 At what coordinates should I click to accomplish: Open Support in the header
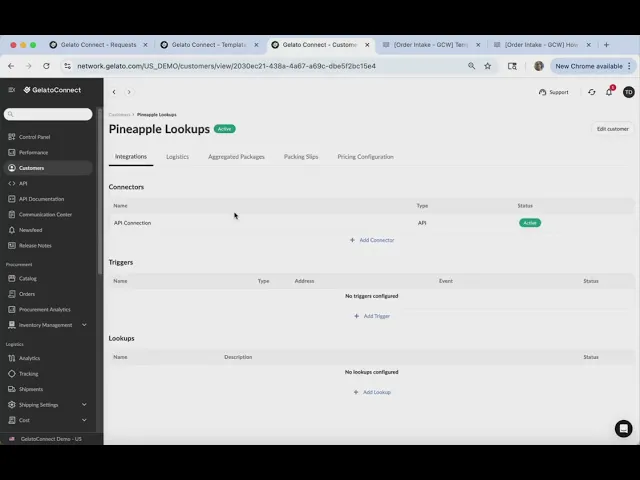(553, 92)
